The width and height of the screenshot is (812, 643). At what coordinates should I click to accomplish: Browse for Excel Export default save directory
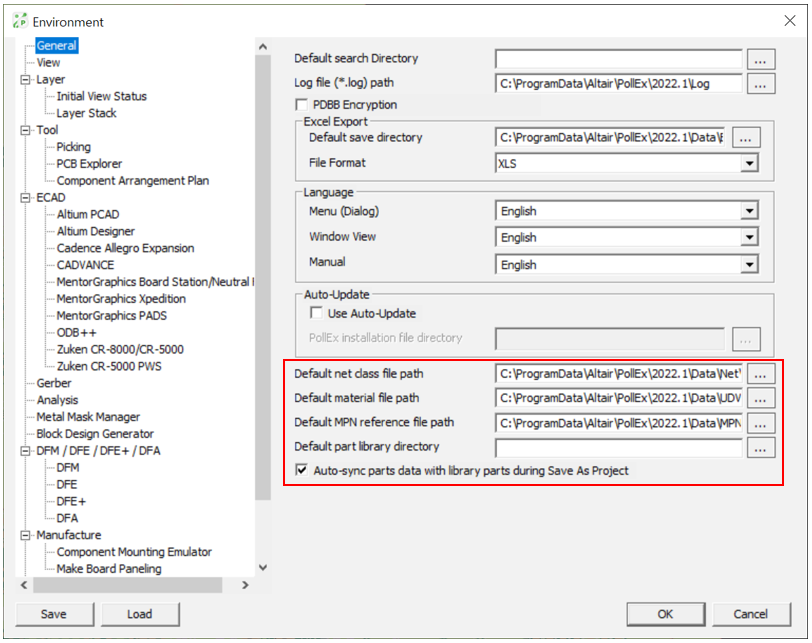coord(749,138)
